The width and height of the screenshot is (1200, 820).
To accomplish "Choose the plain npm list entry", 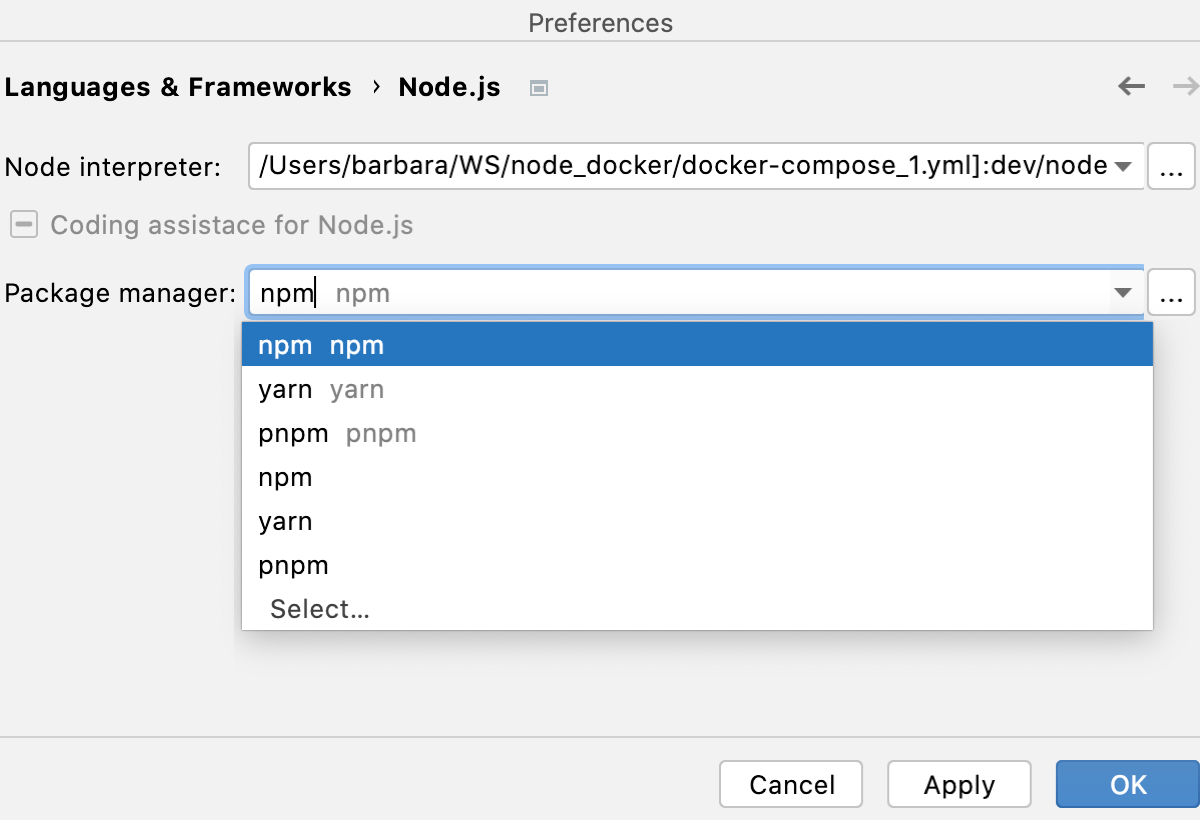I will [285, 477].
